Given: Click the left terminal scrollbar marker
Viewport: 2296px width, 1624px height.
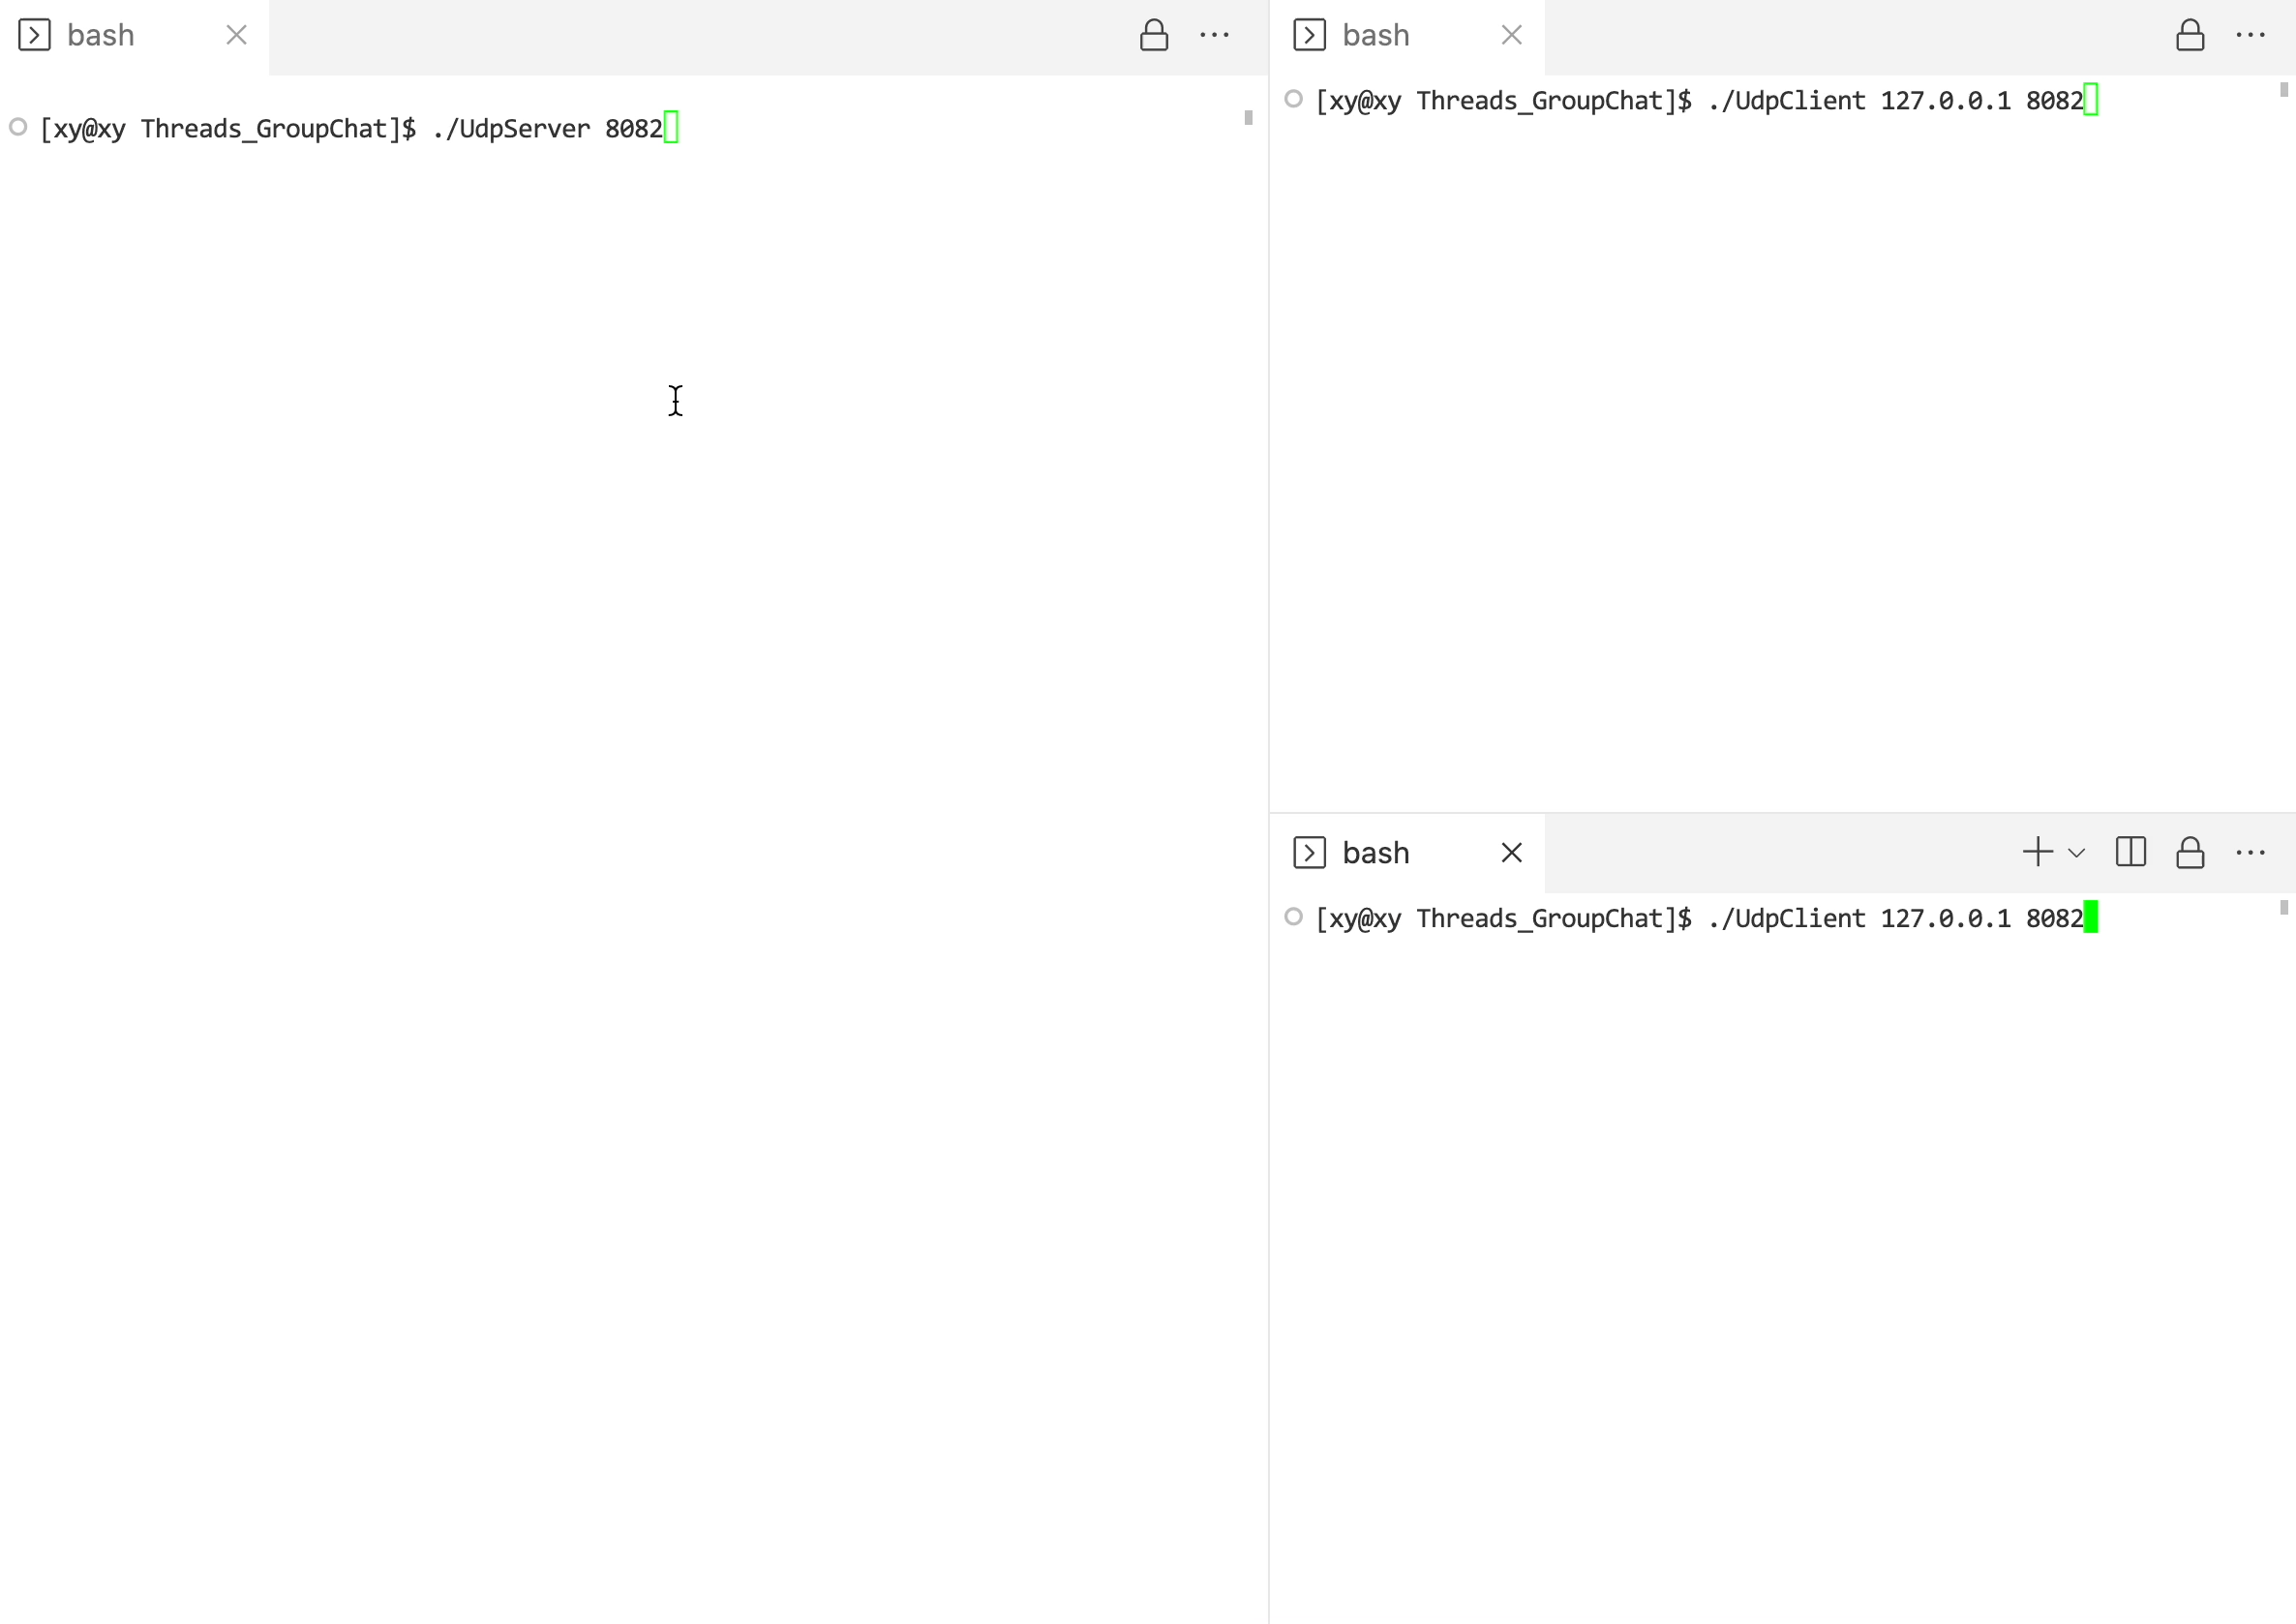Looking at the screenshot, I should coord(1248,118).
